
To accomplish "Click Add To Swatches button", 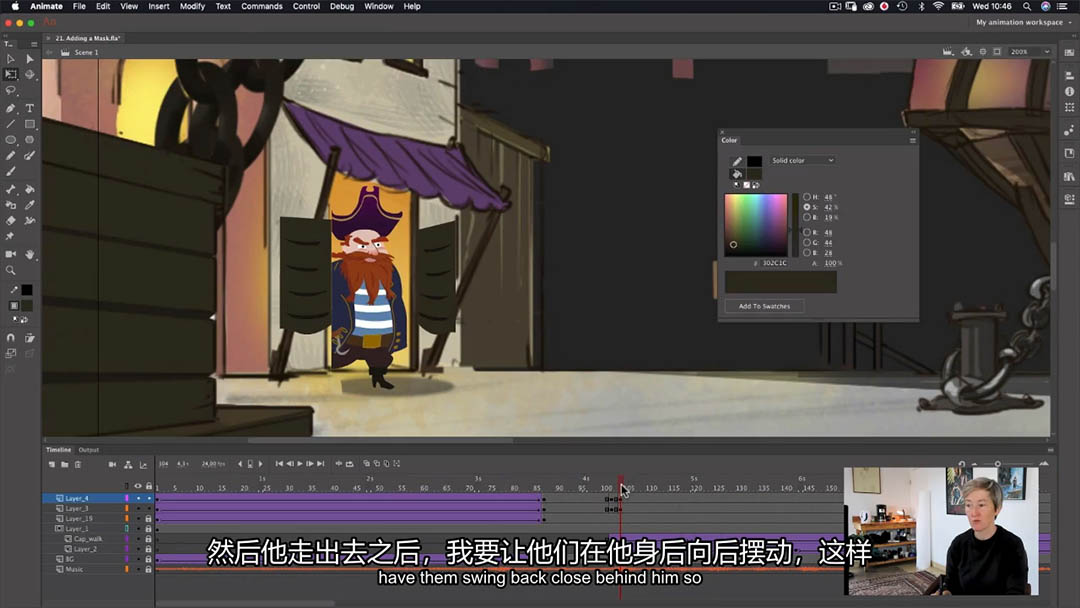I will click(765, 306).
